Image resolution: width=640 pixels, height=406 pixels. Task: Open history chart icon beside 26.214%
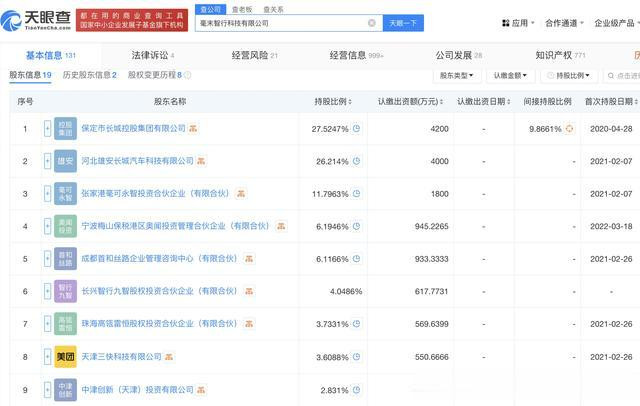pos(356,161)
